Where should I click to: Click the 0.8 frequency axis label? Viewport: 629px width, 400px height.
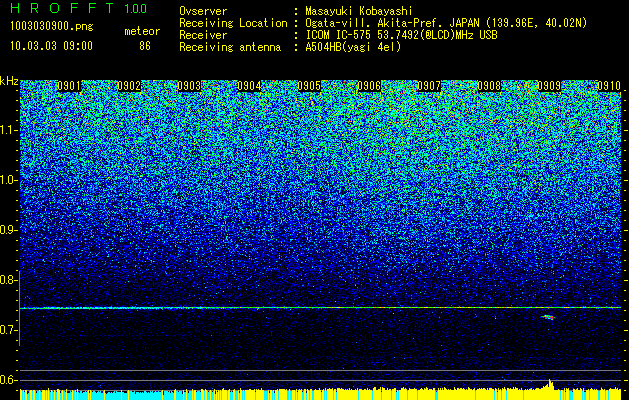(x=8, y=280)
